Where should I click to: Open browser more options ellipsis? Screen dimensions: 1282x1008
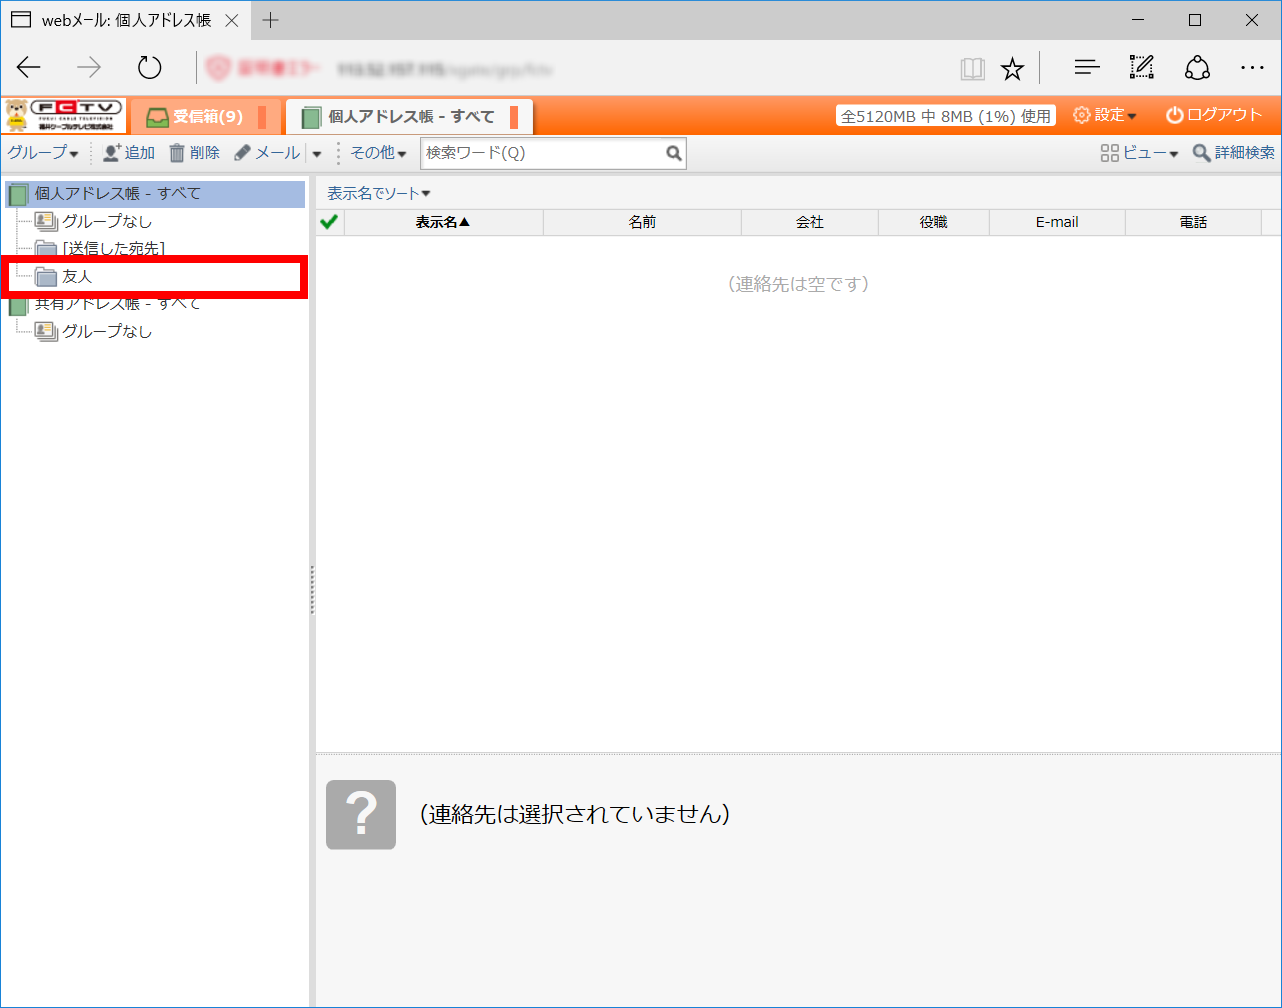[x=1252, y=68]
